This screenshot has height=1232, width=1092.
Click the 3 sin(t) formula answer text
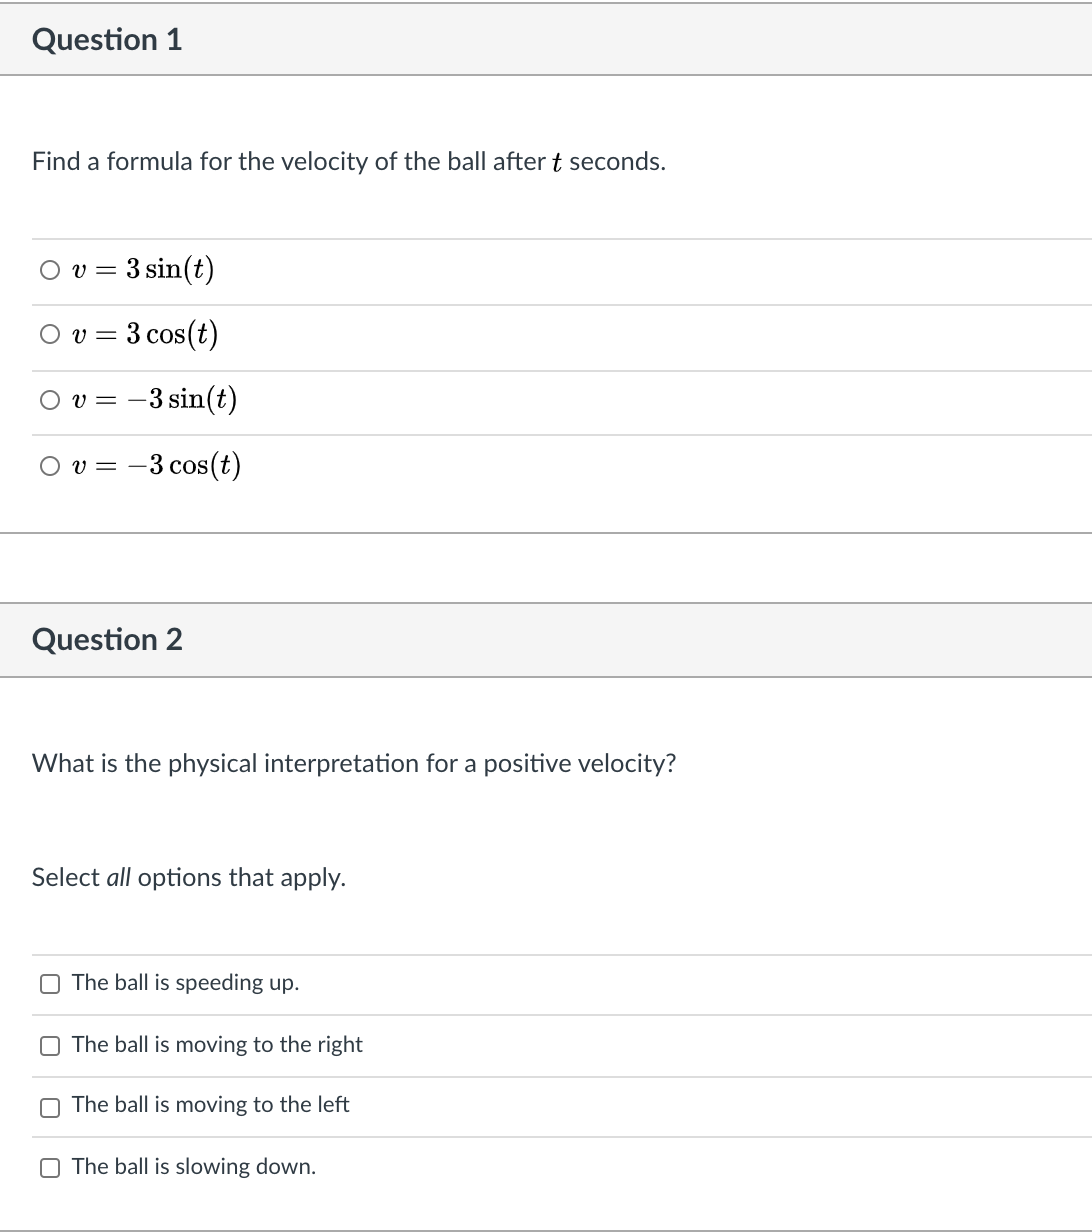point(142,270)
